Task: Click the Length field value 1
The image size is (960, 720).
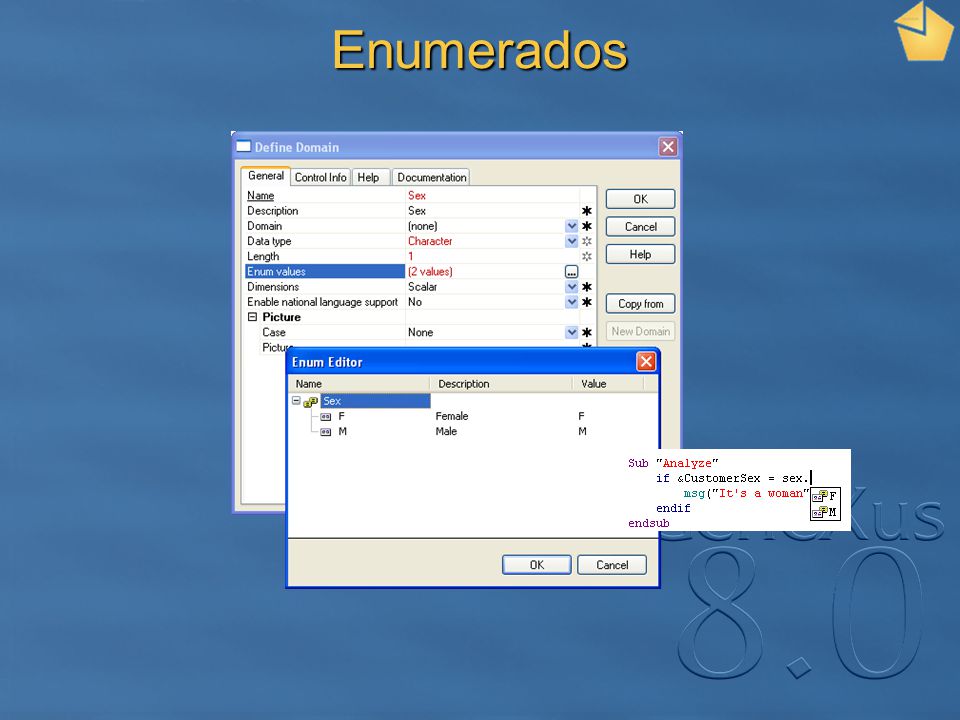Action: click(x=411, y=257)
